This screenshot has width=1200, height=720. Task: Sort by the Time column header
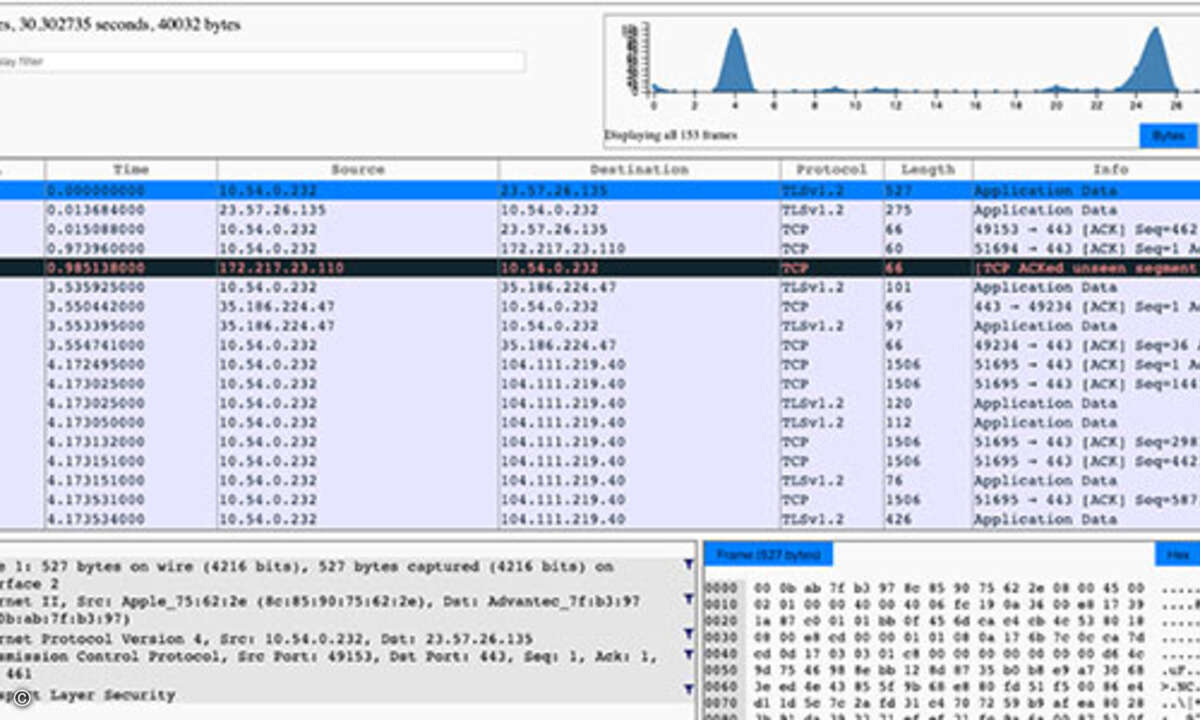coord(131,170)
